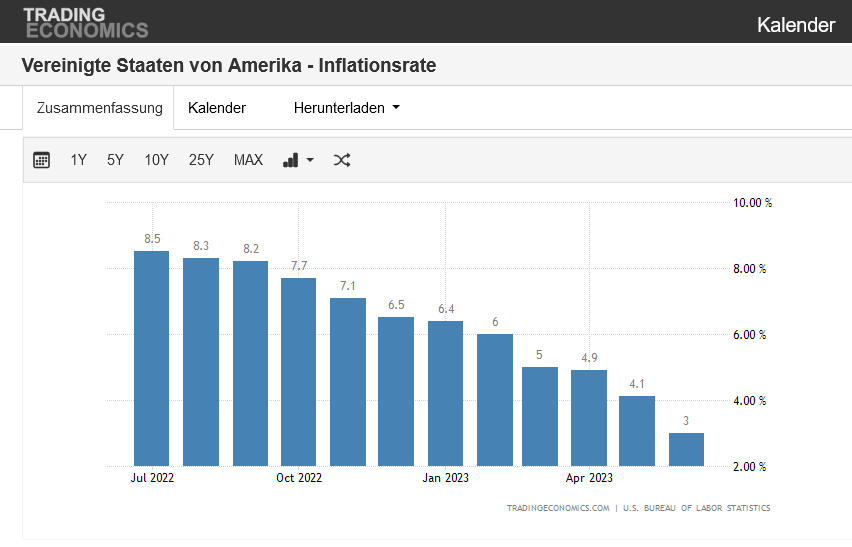This screenshot has height=547, width=852.
Task: Click the shuffle compare icon
Action: 342,160
